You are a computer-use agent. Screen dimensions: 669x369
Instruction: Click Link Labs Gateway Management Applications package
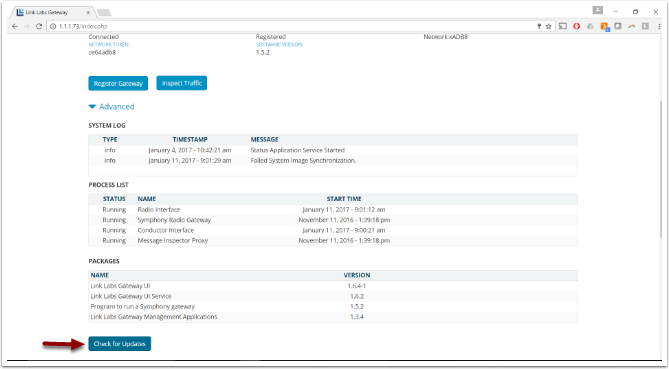pos(154,317)
